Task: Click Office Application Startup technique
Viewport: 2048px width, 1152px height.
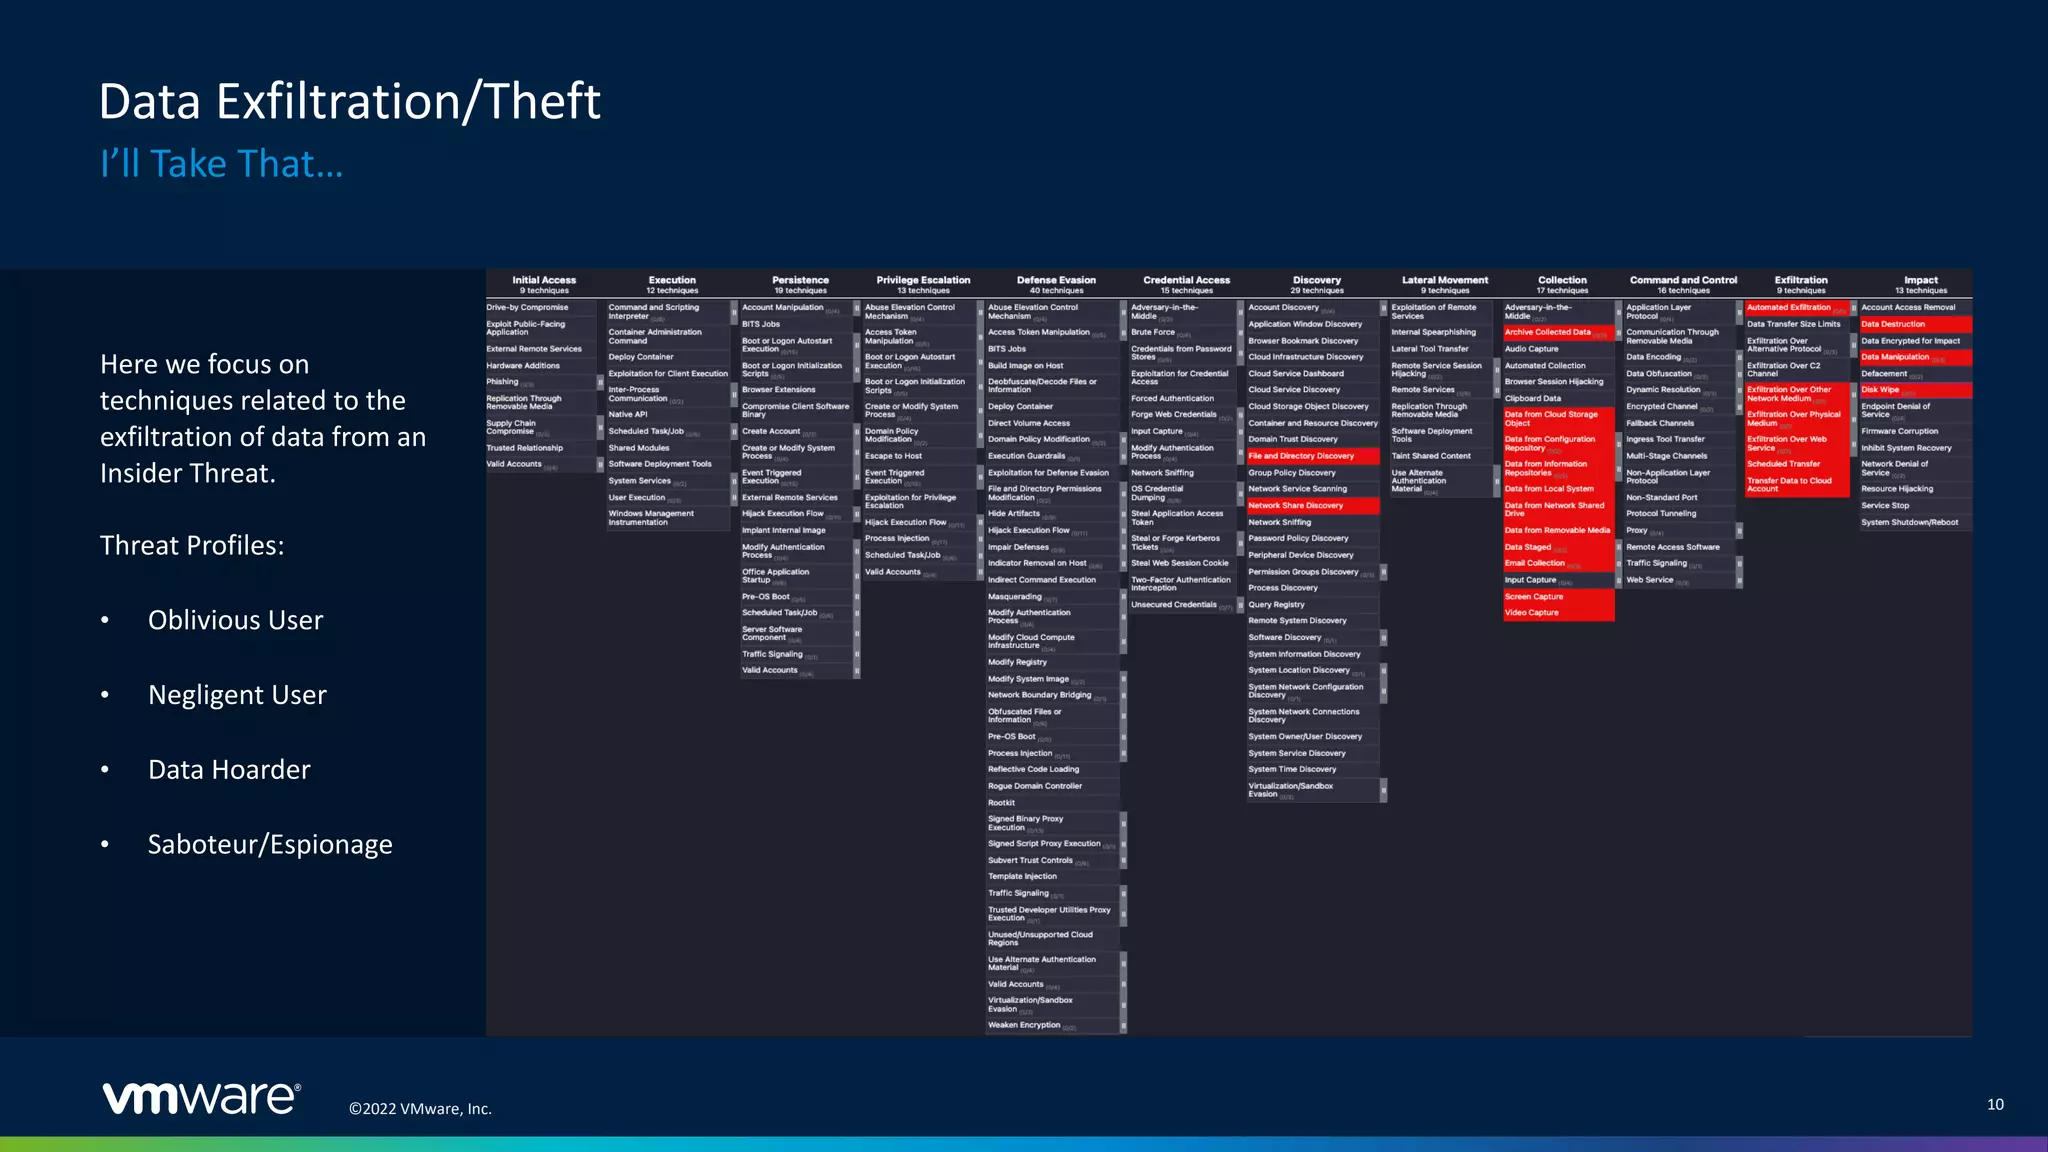Action: 796,576
